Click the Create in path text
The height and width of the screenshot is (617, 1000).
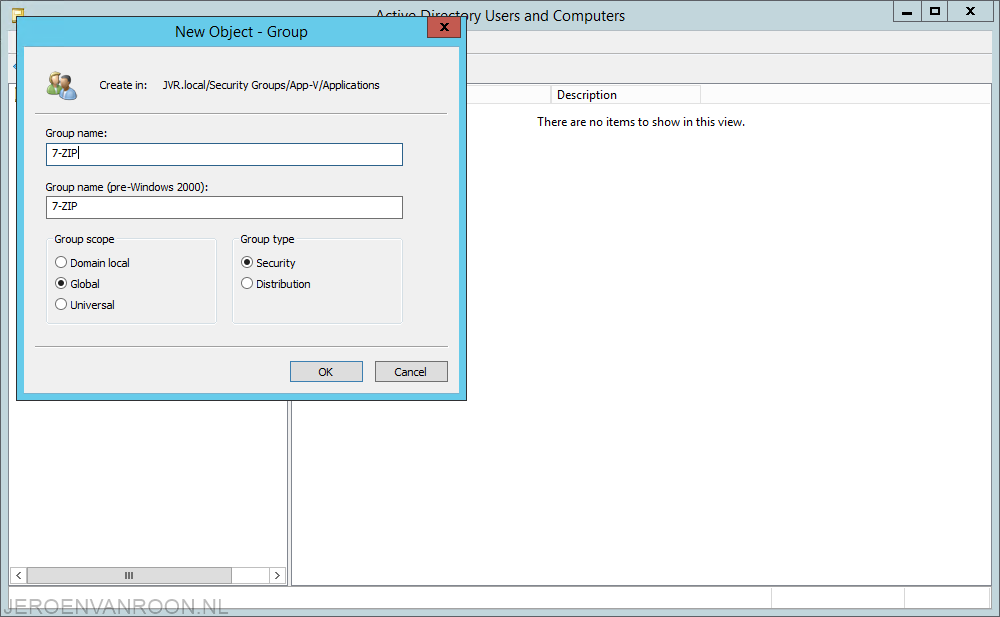[271, 85]
